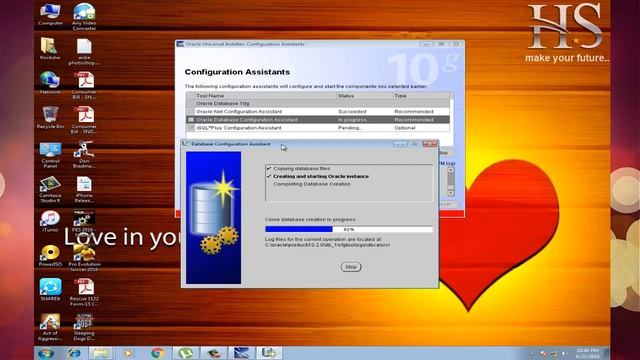Click the 'Succeeded' status cell

pyautogui.click(x=352, y=111)
